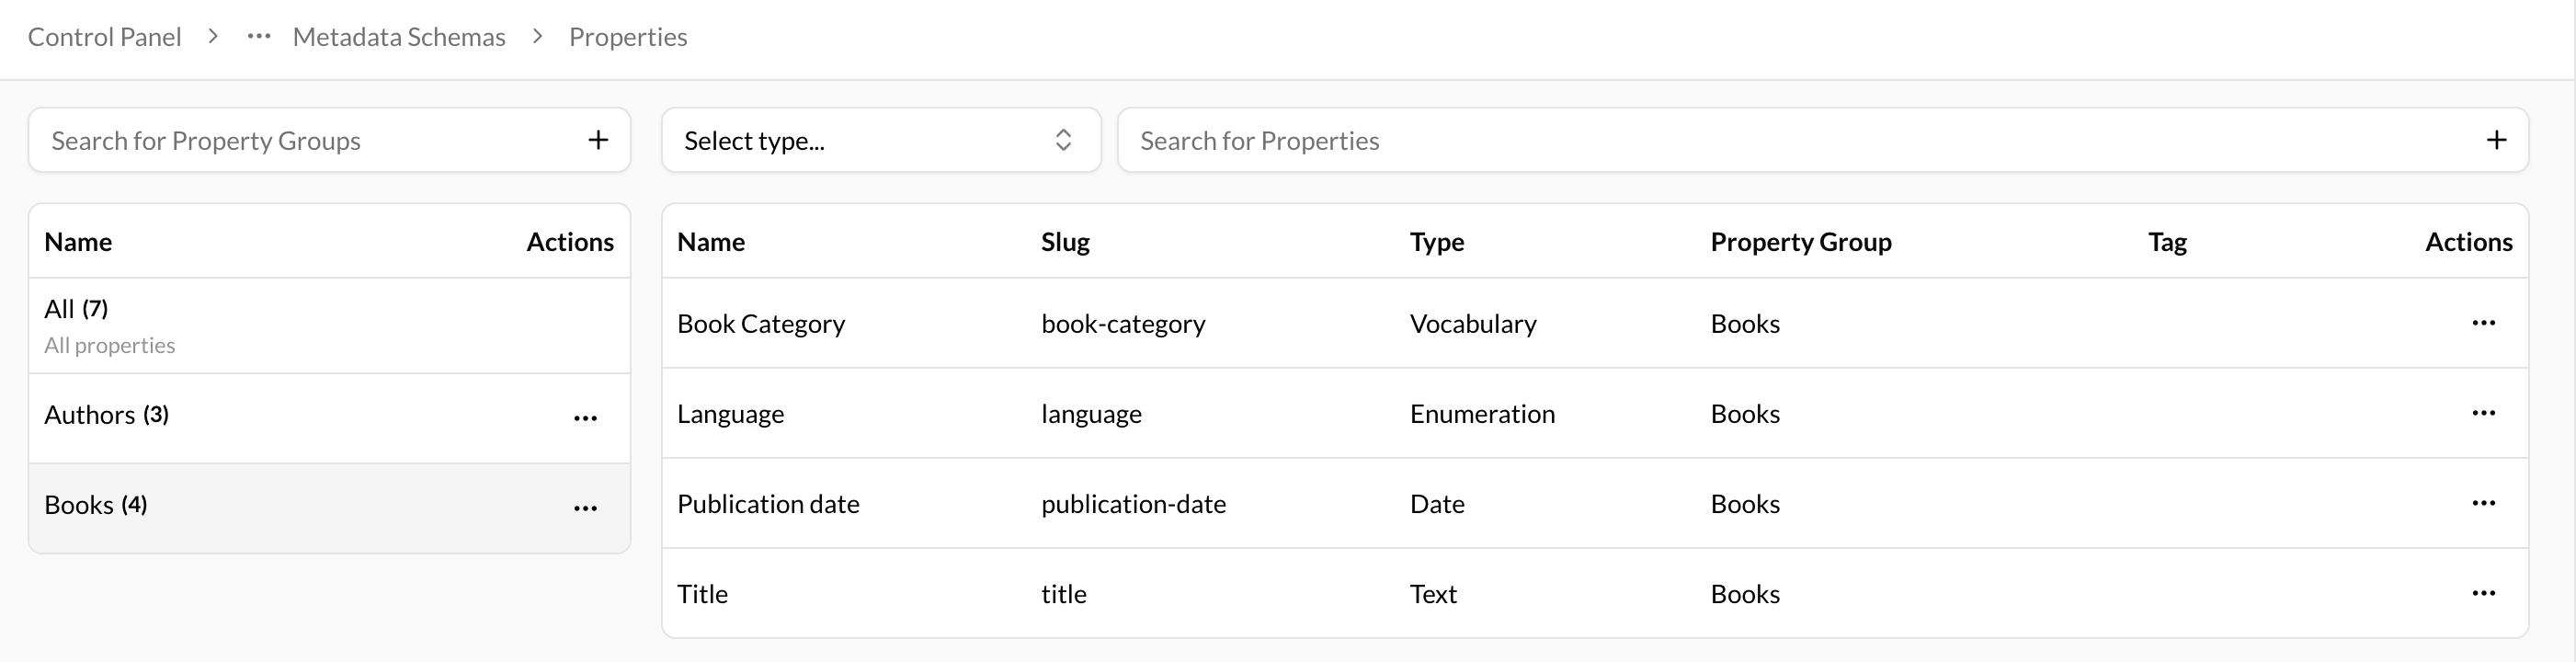Image resolution: width=2576 pixels, height=662 pixels.
Task: Click the ellipsis in the breadcrumb trail
Action: click(258, 36)
